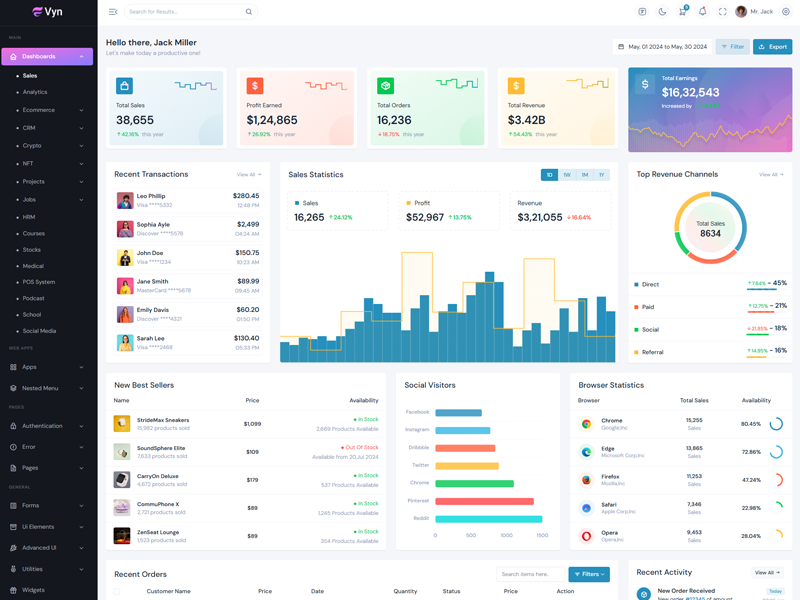Click the Total Sales bag icon

(x=125, y=86)
